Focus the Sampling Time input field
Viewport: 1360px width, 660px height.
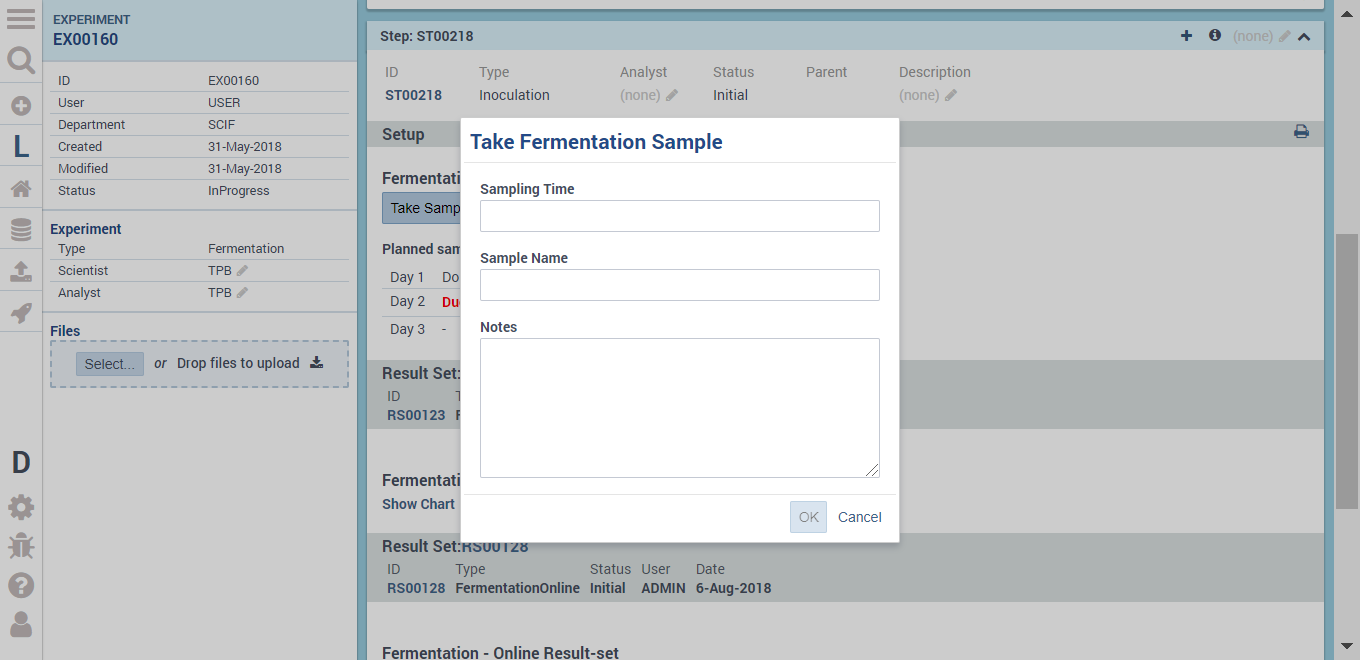[x=680, y=216]
